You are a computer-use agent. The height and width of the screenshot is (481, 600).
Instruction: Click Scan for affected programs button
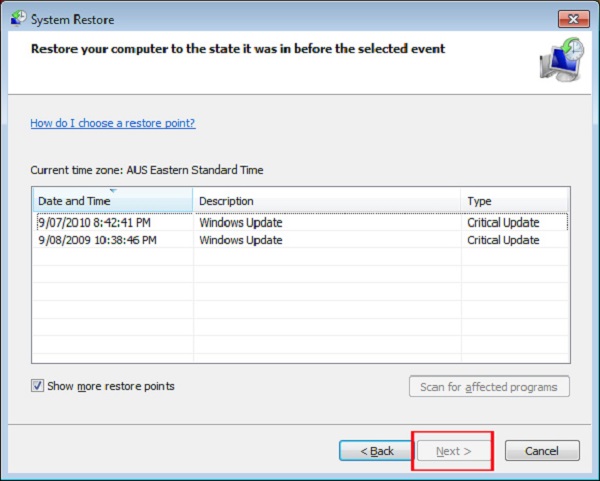click(x=489, y=387)
